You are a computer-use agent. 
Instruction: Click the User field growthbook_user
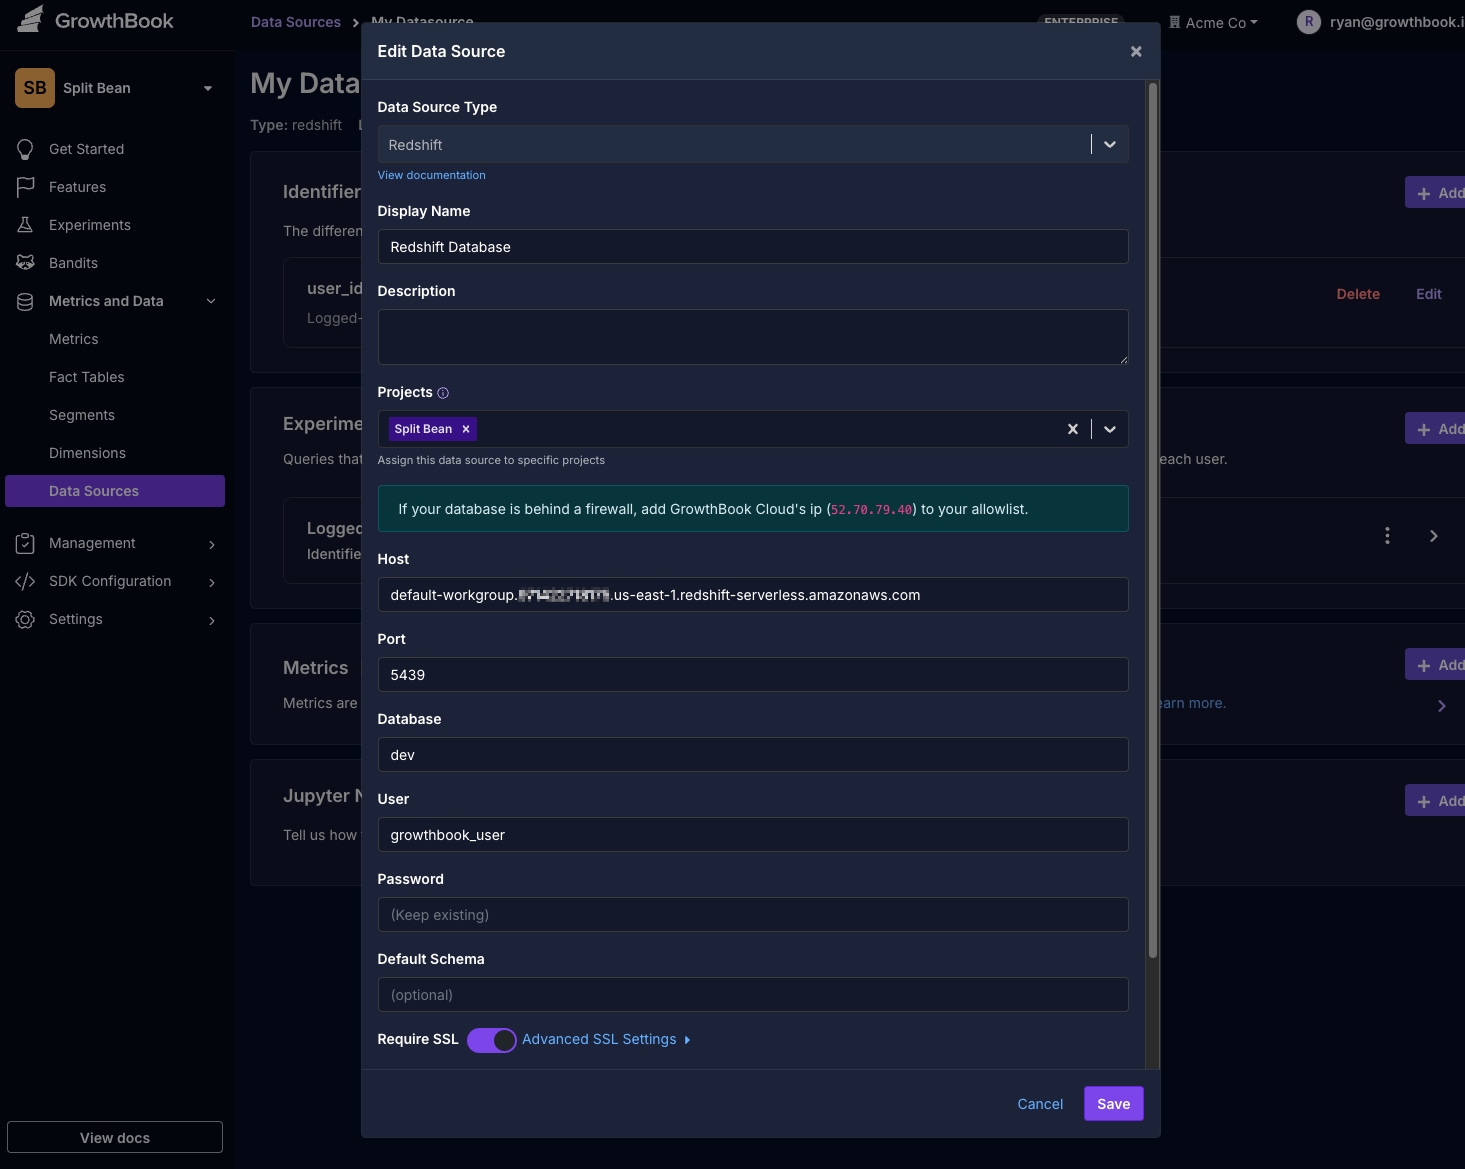tap(753, 835)
